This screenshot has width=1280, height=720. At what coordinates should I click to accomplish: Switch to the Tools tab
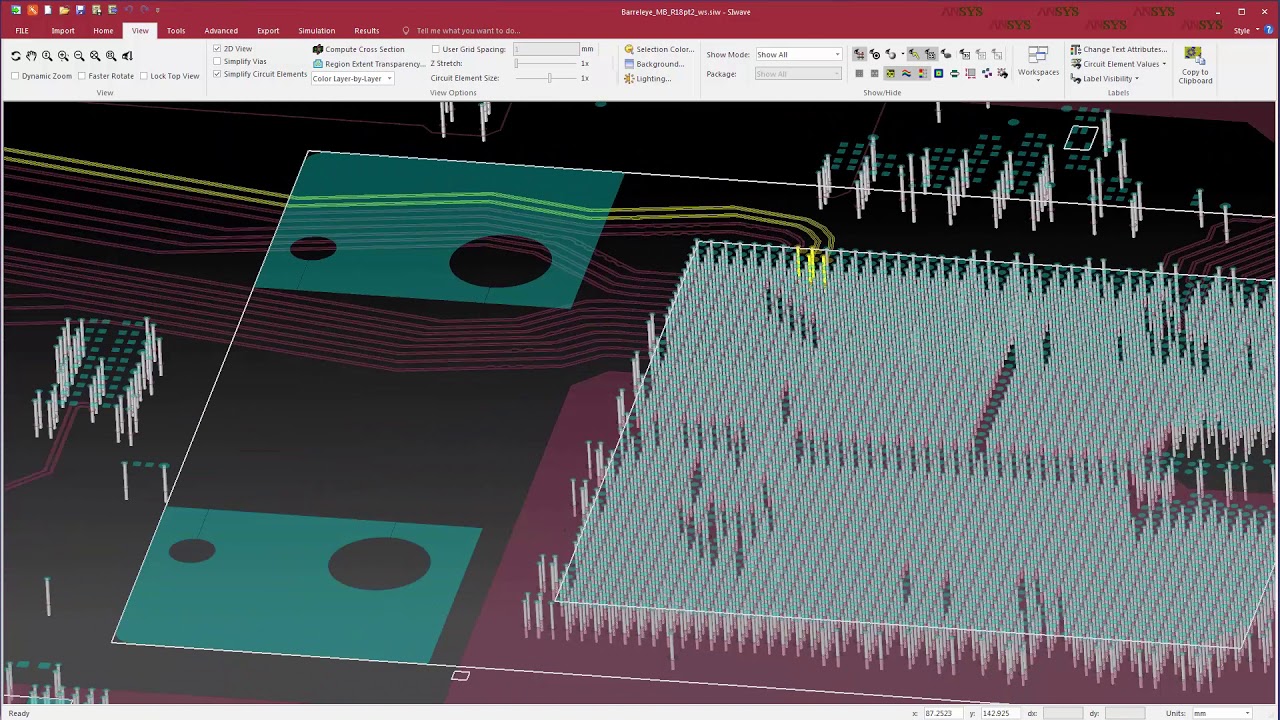(x=176, y=30)
